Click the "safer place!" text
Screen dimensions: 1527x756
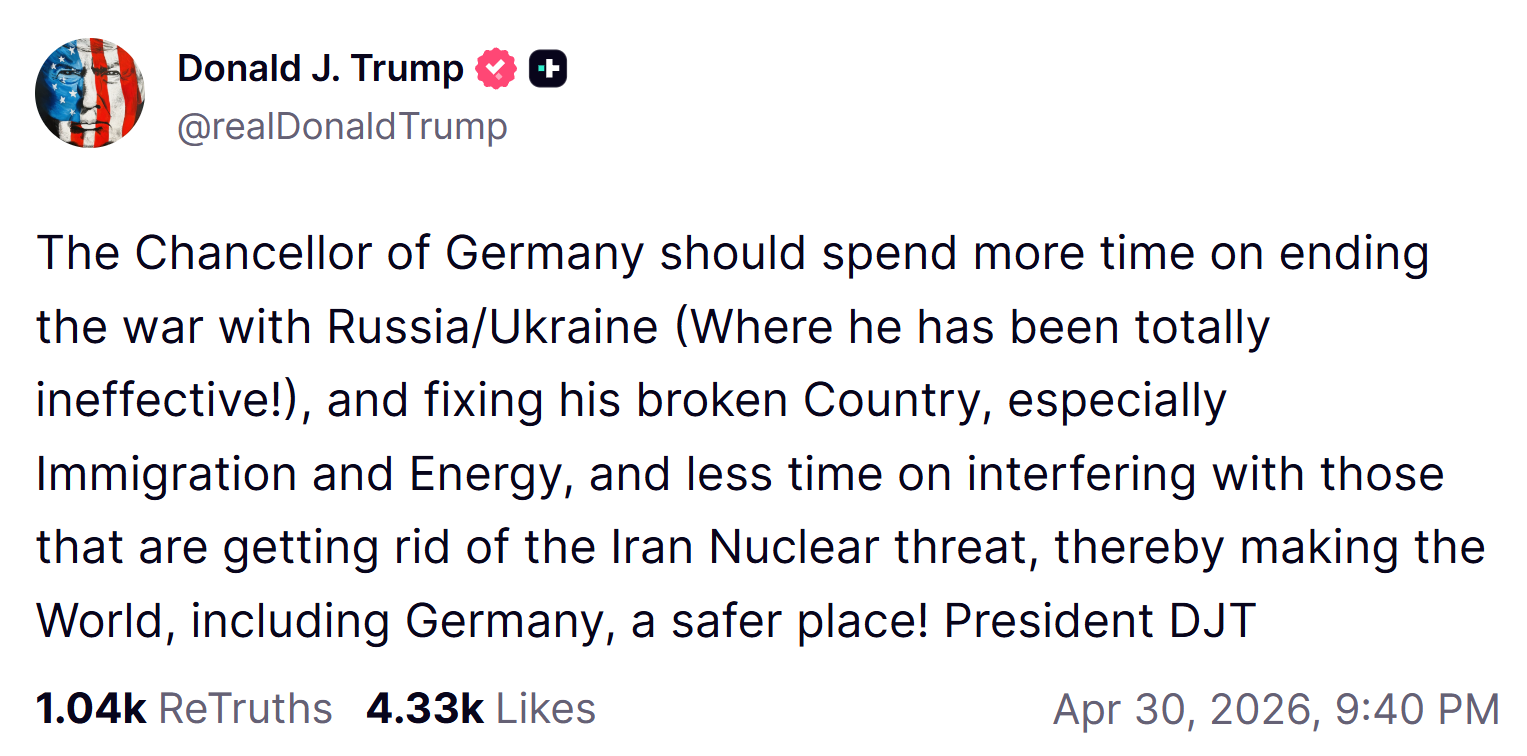(801, 621)
